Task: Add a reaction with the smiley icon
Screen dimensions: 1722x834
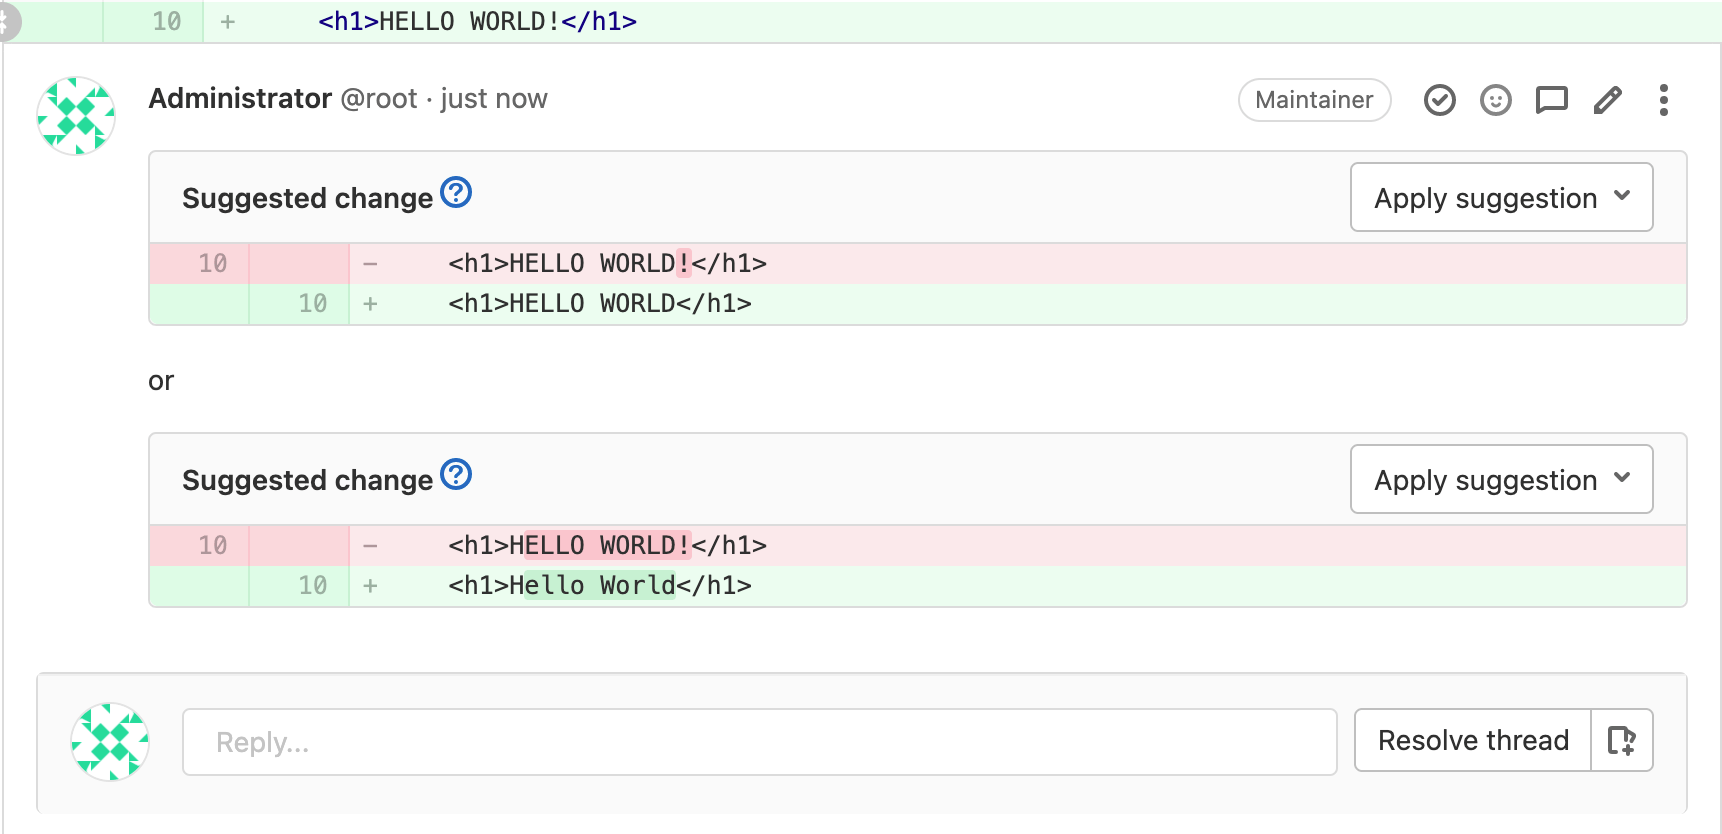Action: pyautogui.click(x=1495, y=100)
